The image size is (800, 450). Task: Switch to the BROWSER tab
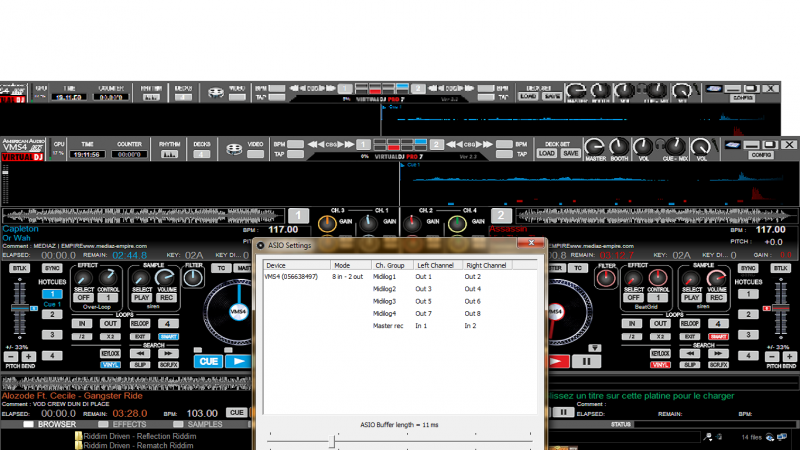tap(50, 424)
